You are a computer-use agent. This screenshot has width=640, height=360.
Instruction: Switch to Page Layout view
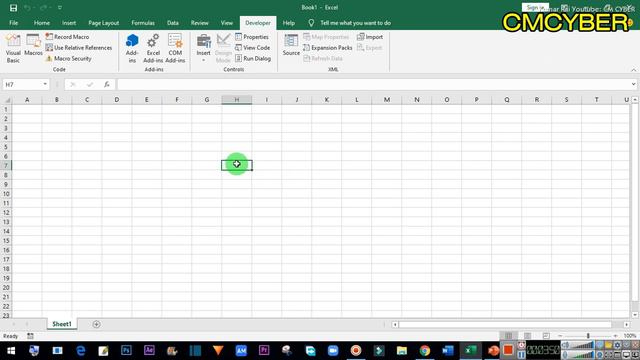click(x=527, y=336)
